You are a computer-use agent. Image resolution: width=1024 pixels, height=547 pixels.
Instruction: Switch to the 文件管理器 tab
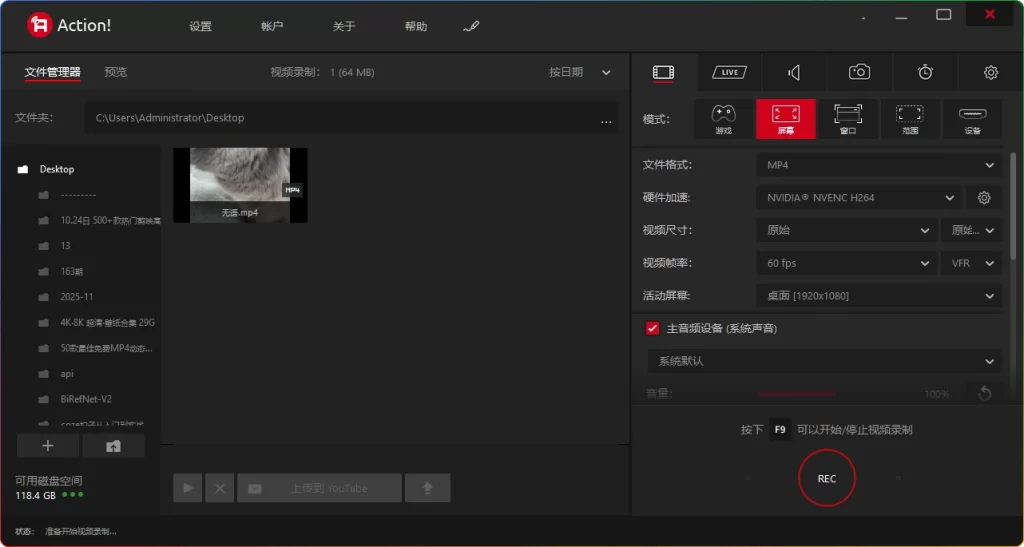click(x=53, y=72)
